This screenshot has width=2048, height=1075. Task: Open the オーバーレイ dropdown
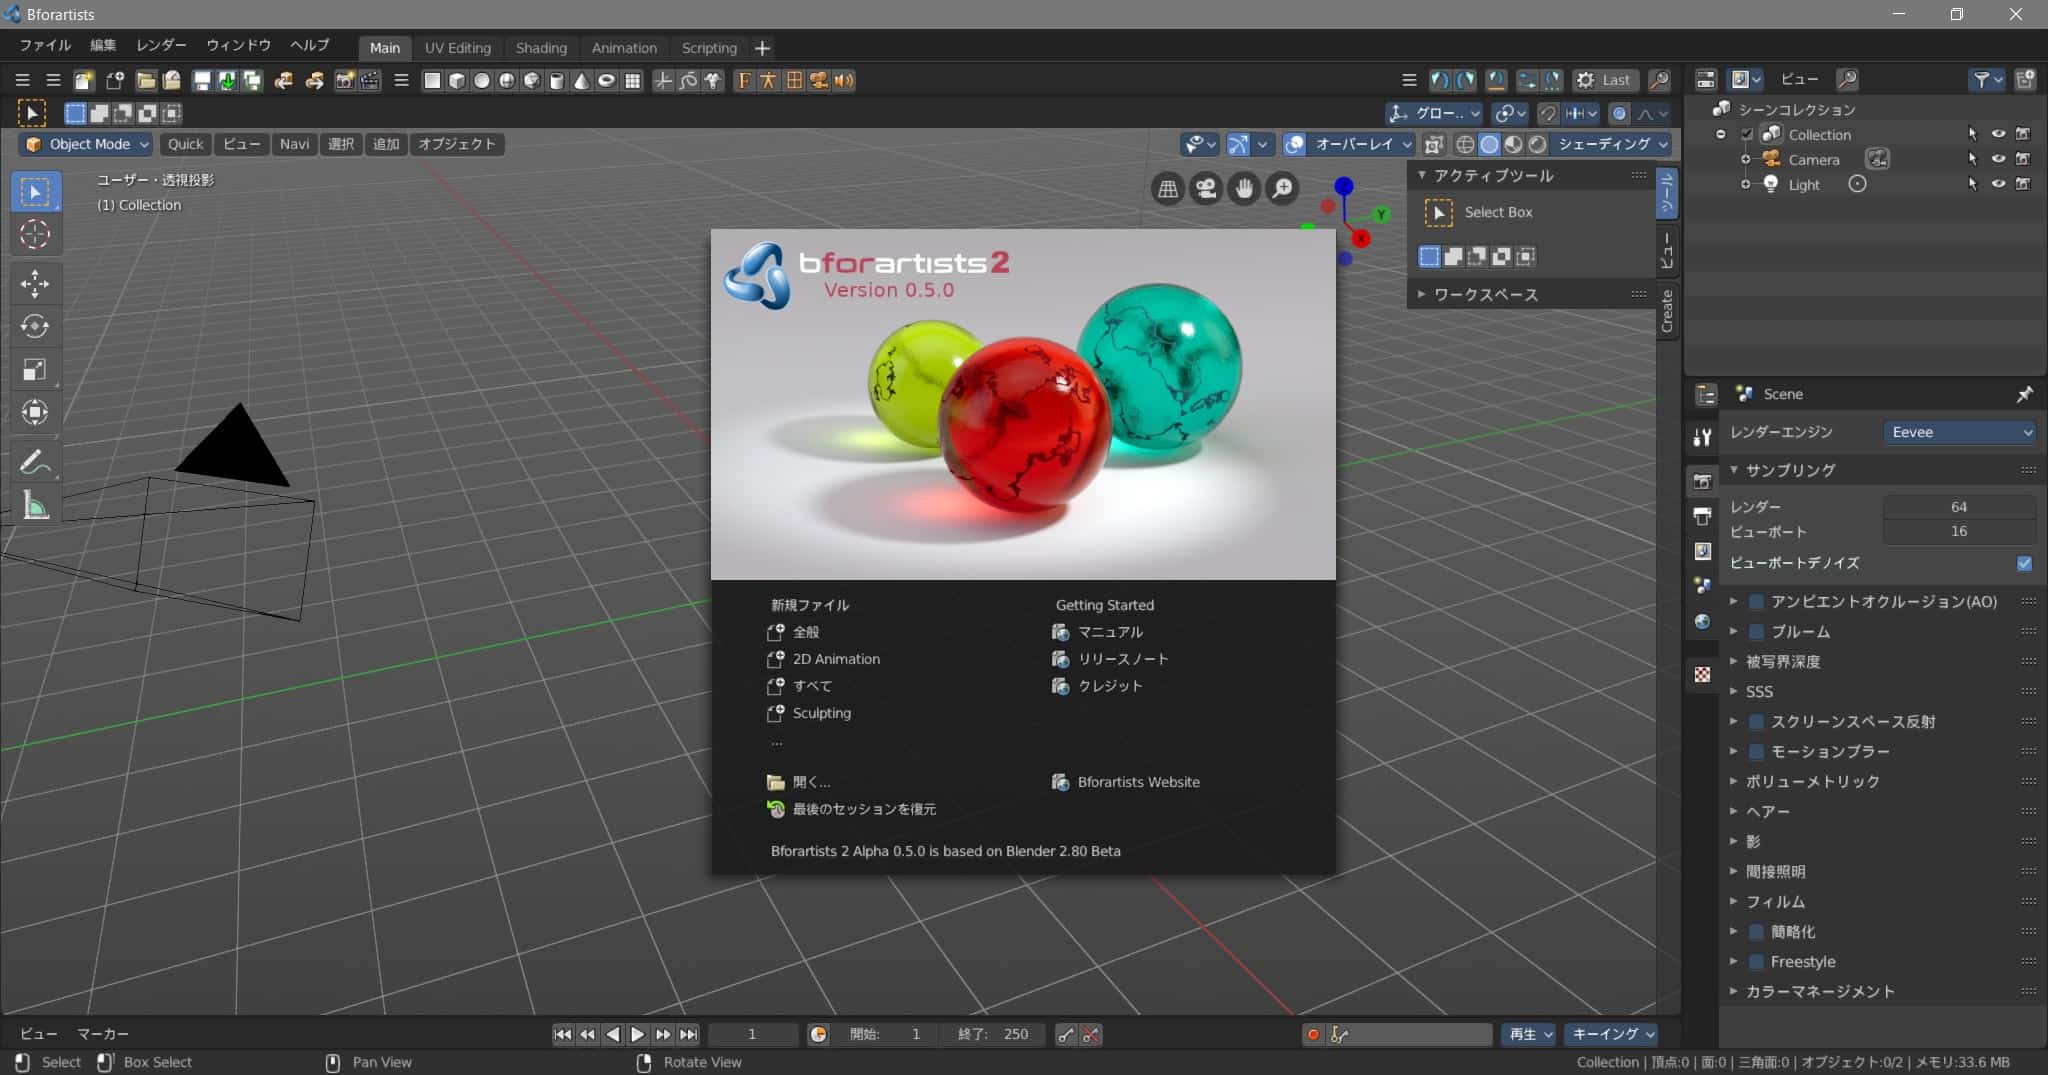[x=1362, y=144]
